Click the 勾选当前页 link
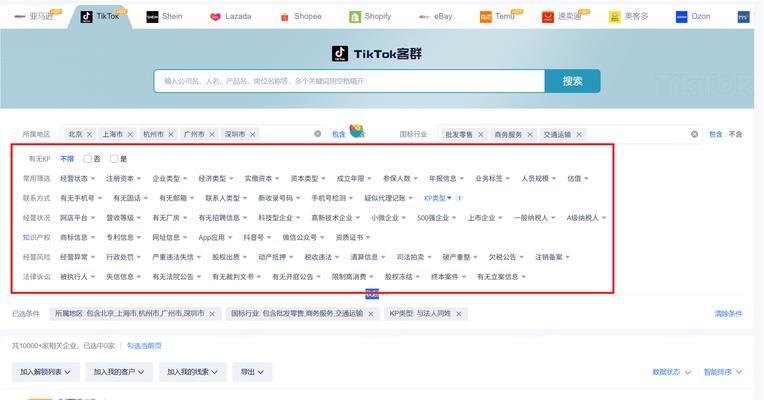 coord(144,346)
